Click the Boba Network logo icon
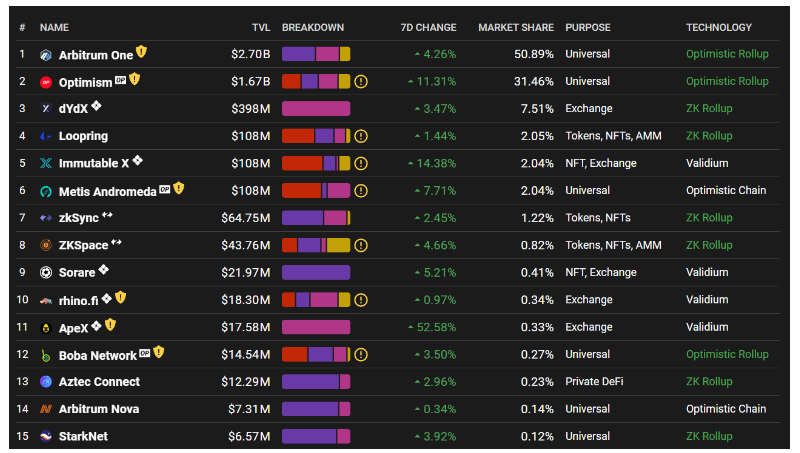This screenshot has height=453, width=800. [46, 356]
